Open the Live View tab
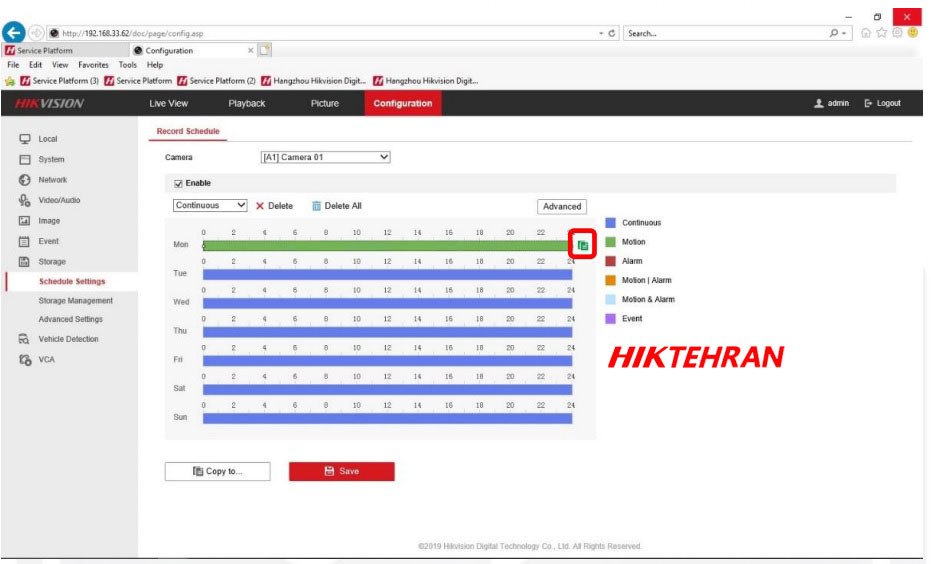Image resolution: width=931 pixels, height=564 pixels. click(x=169, y=103)
